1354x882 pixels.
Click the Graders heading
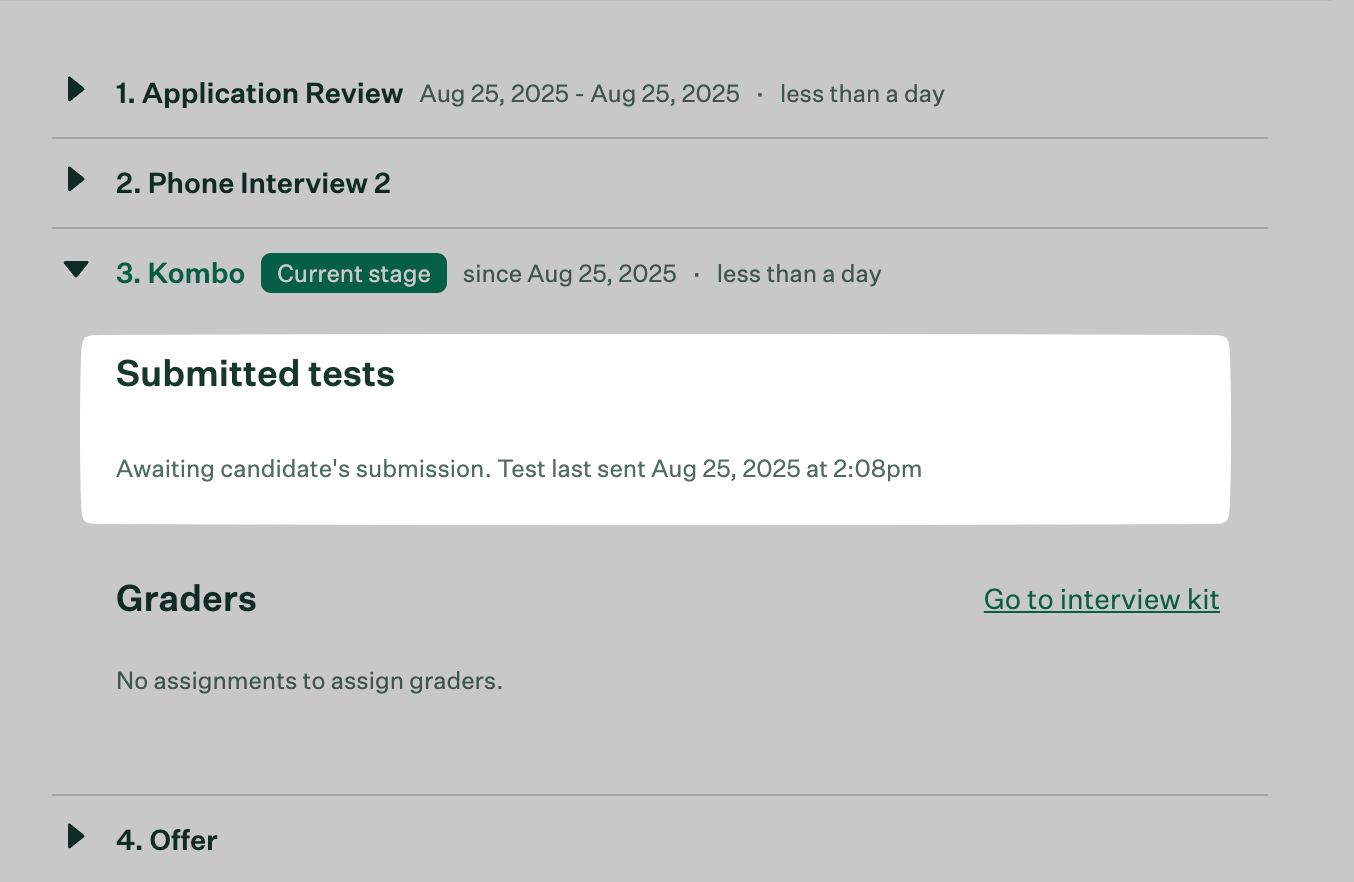186,599
